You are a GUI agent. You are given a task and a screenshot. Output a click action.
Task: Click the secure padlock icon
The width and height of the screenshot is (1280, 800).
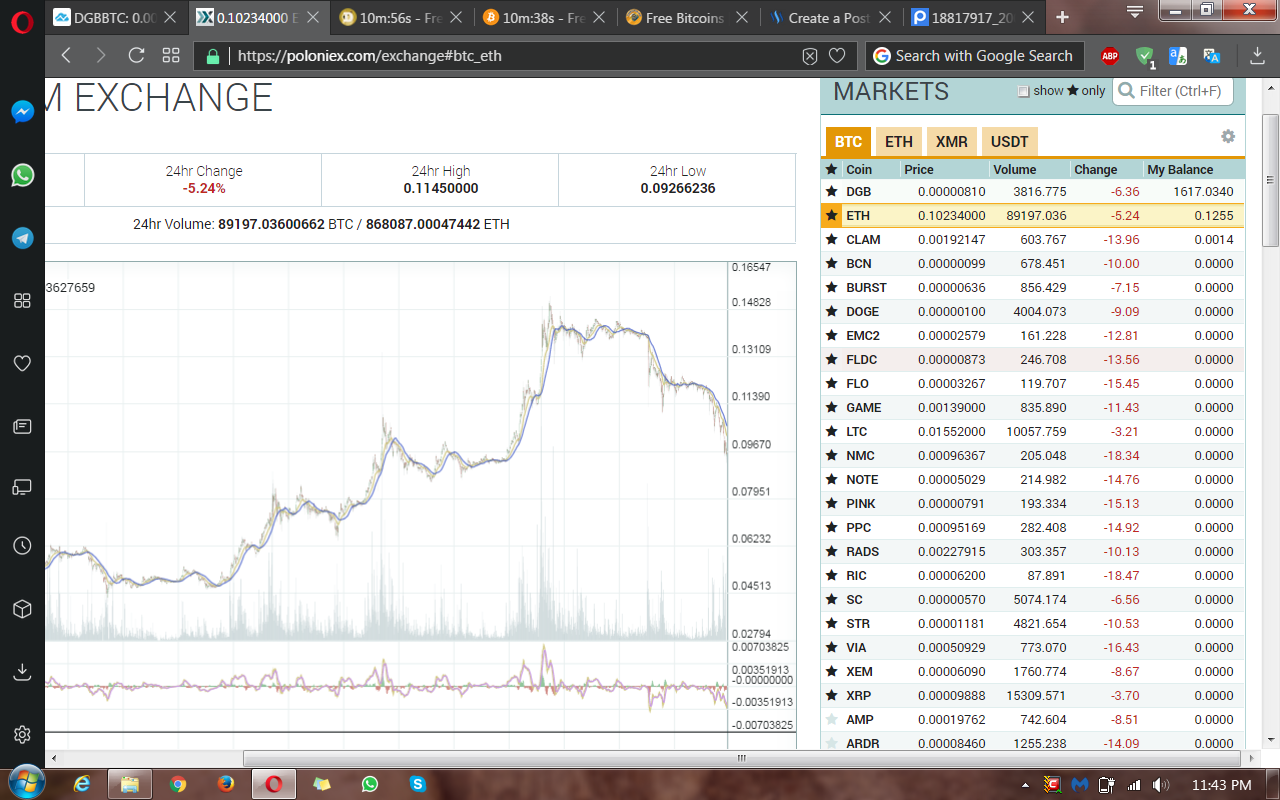pyautogui.click(x=213, y=56)
